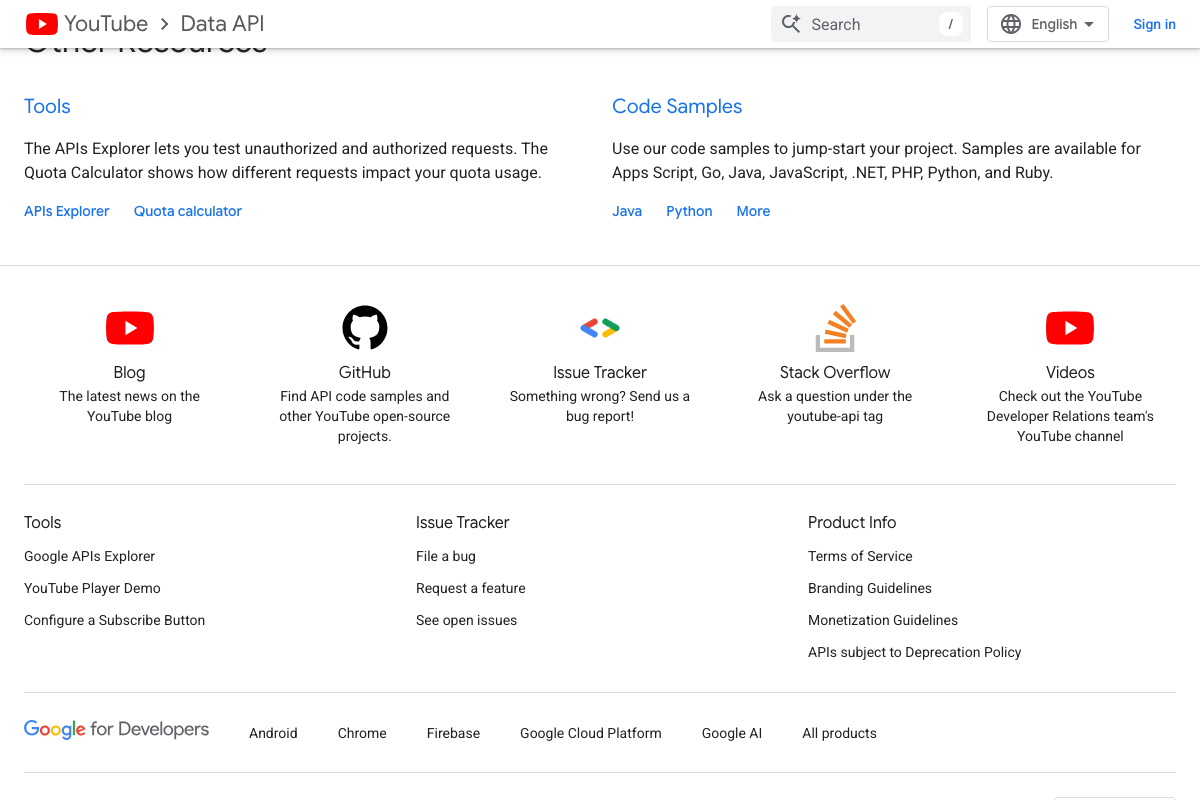This screenshot has width=1200, height=800.
Task: Click the footer Issue Tracker column heading
Action: [463, 522]
